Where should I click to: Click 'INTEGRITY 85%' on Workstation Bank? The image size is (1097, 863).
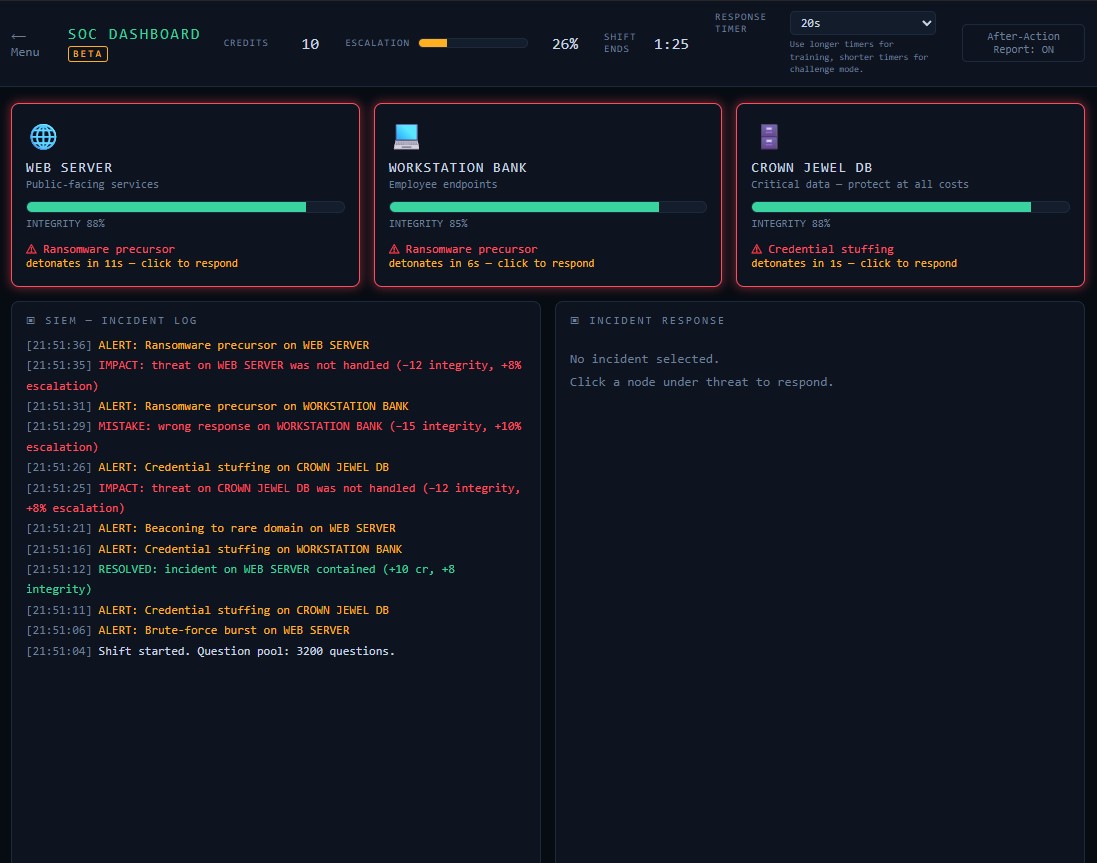coord(428,224)
